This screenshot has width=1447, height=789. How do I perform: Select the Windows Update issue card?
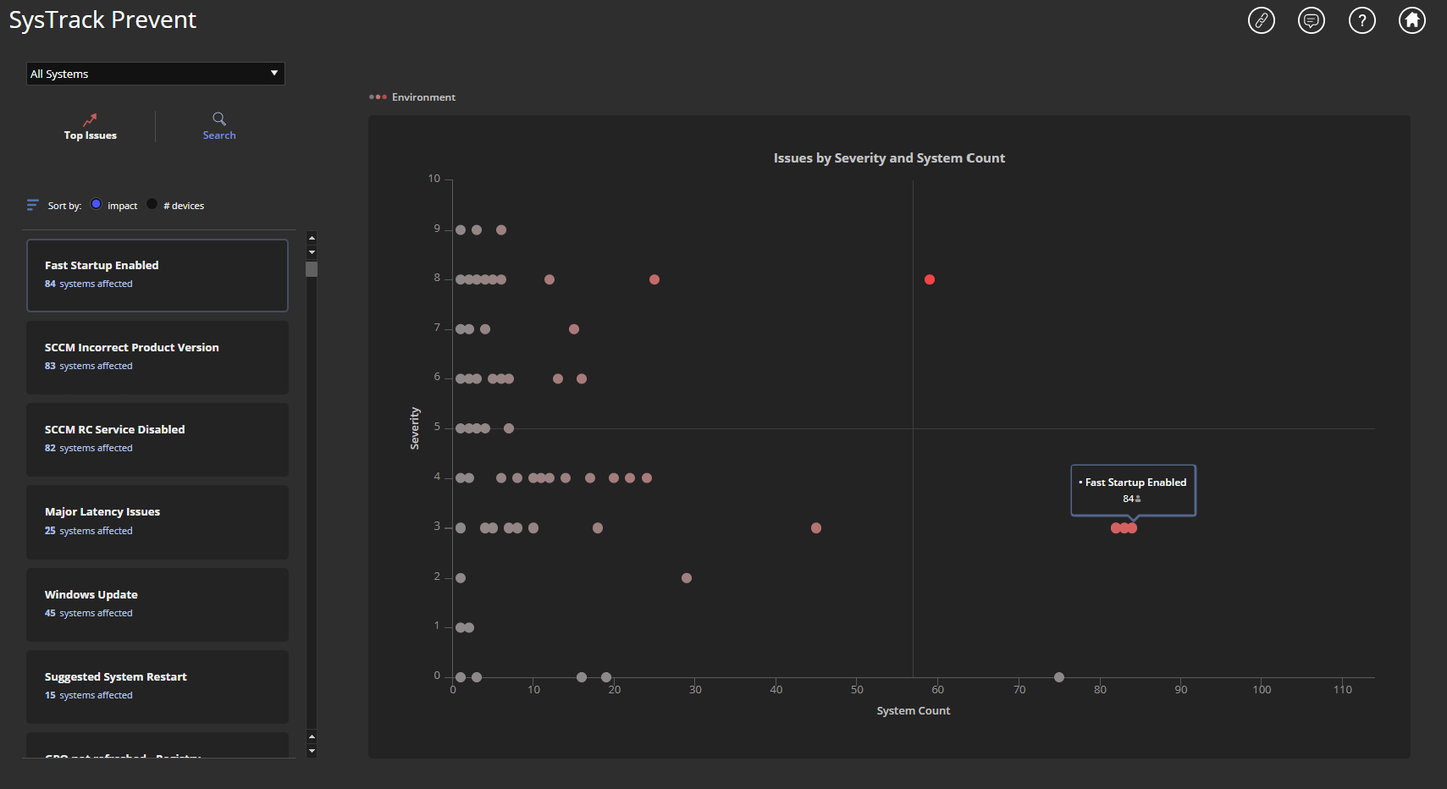coord(157,604)
